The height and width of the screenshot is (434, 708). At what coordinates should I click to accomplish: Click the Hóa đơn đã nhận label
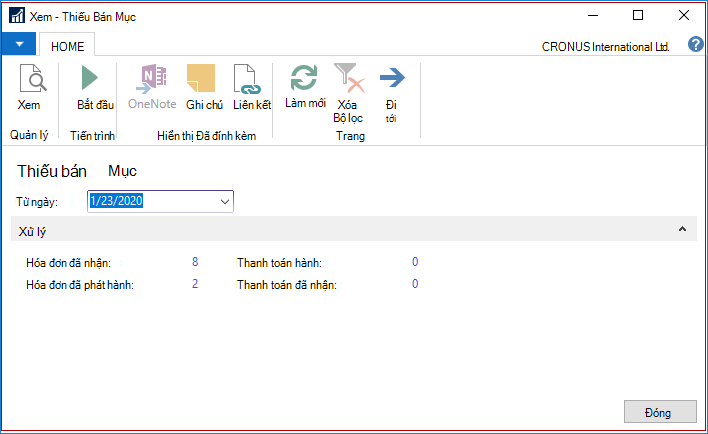pos(68,263)
